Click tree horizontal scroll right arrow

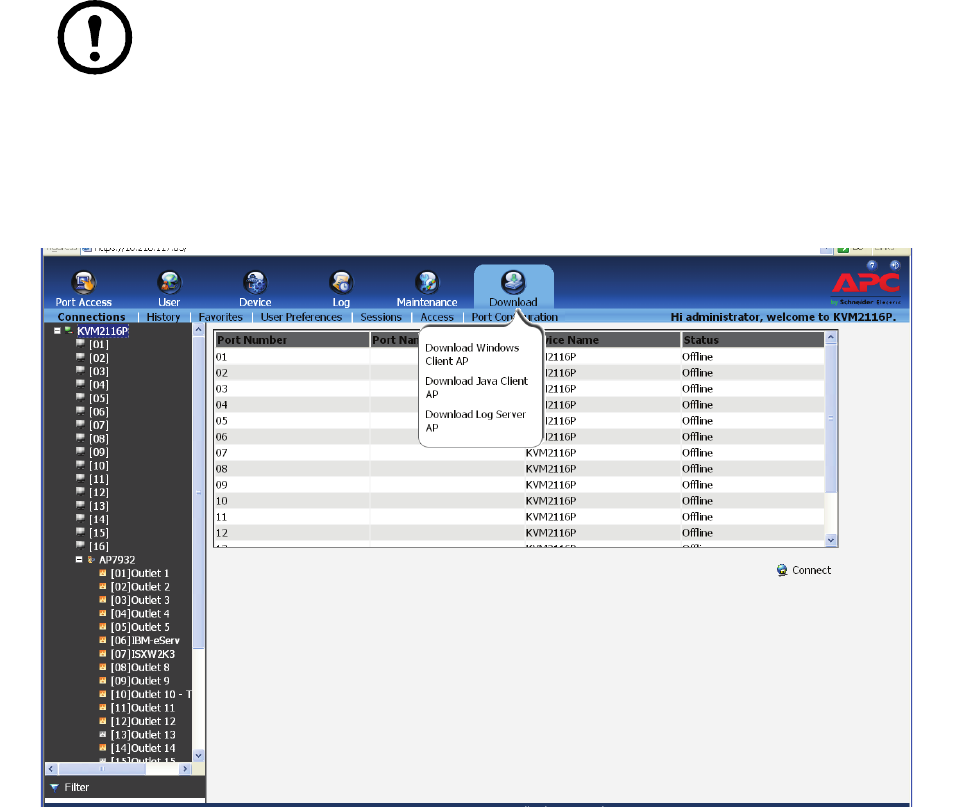185,769
